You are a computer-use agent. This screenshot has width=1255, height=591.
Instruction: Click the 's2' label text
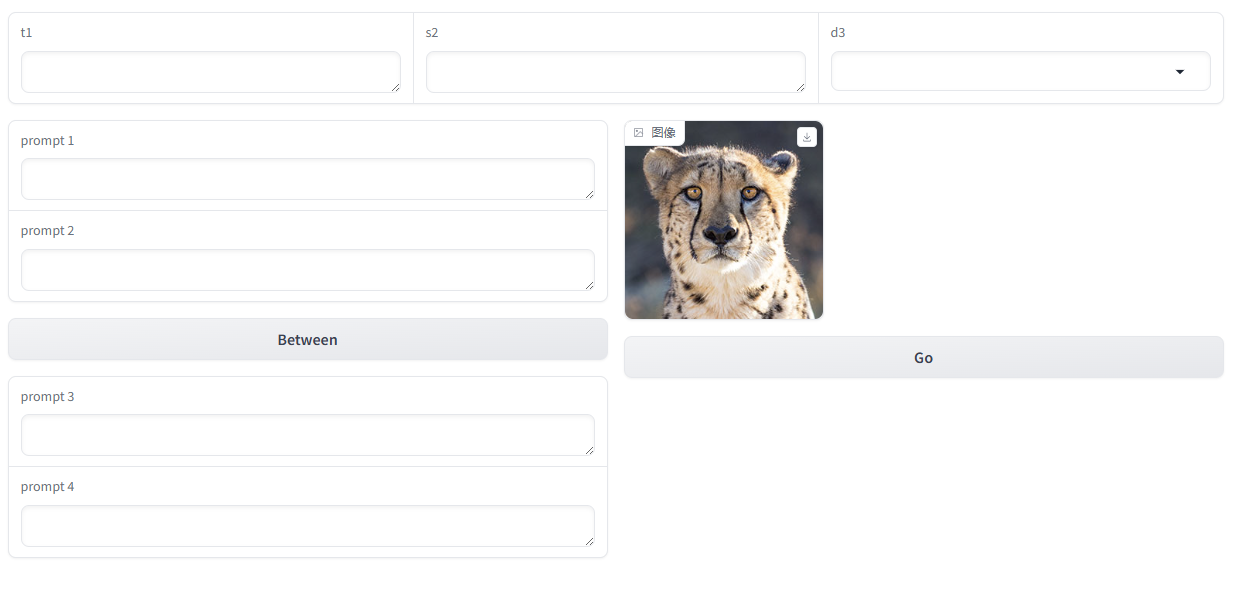[432, 32]
